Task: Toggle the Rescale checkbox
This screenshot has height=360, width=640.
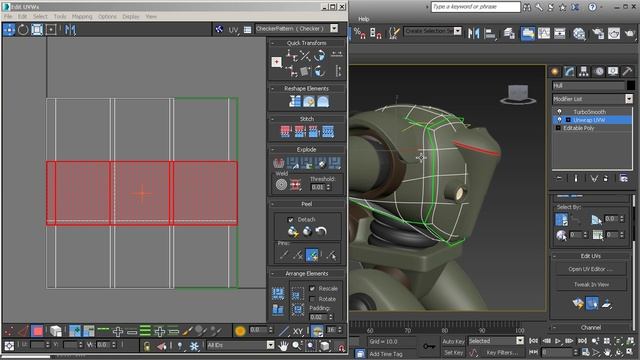Action: pyautogui.click(x=312, y=288)
